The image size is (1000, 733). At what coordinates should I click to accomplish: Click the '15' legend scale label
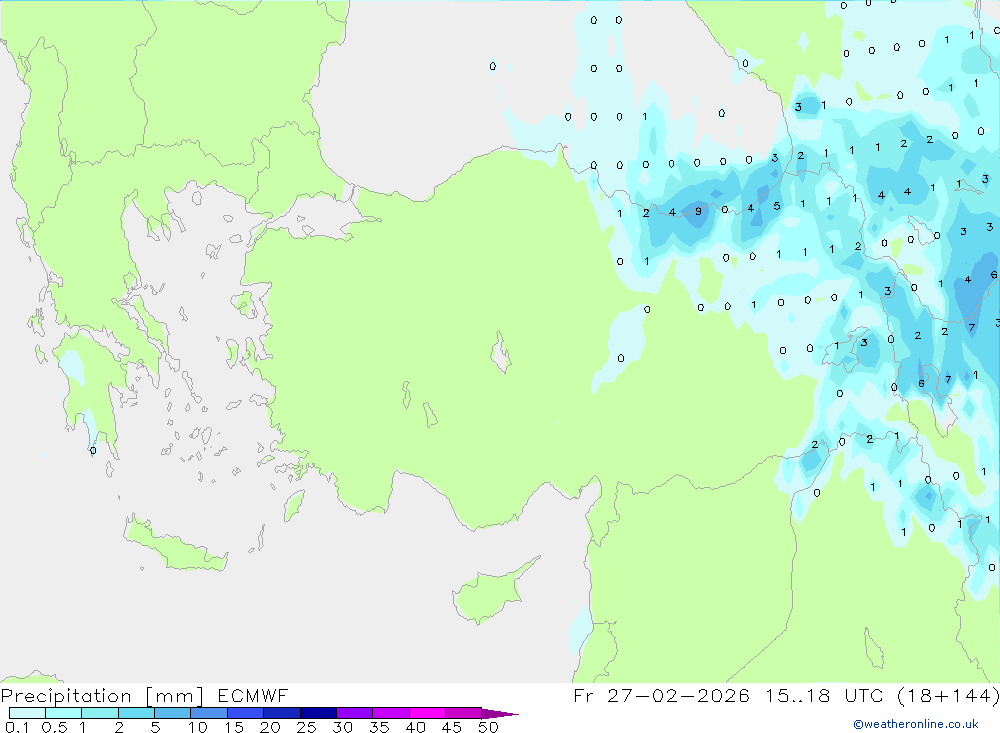click(x=234, y=727)
